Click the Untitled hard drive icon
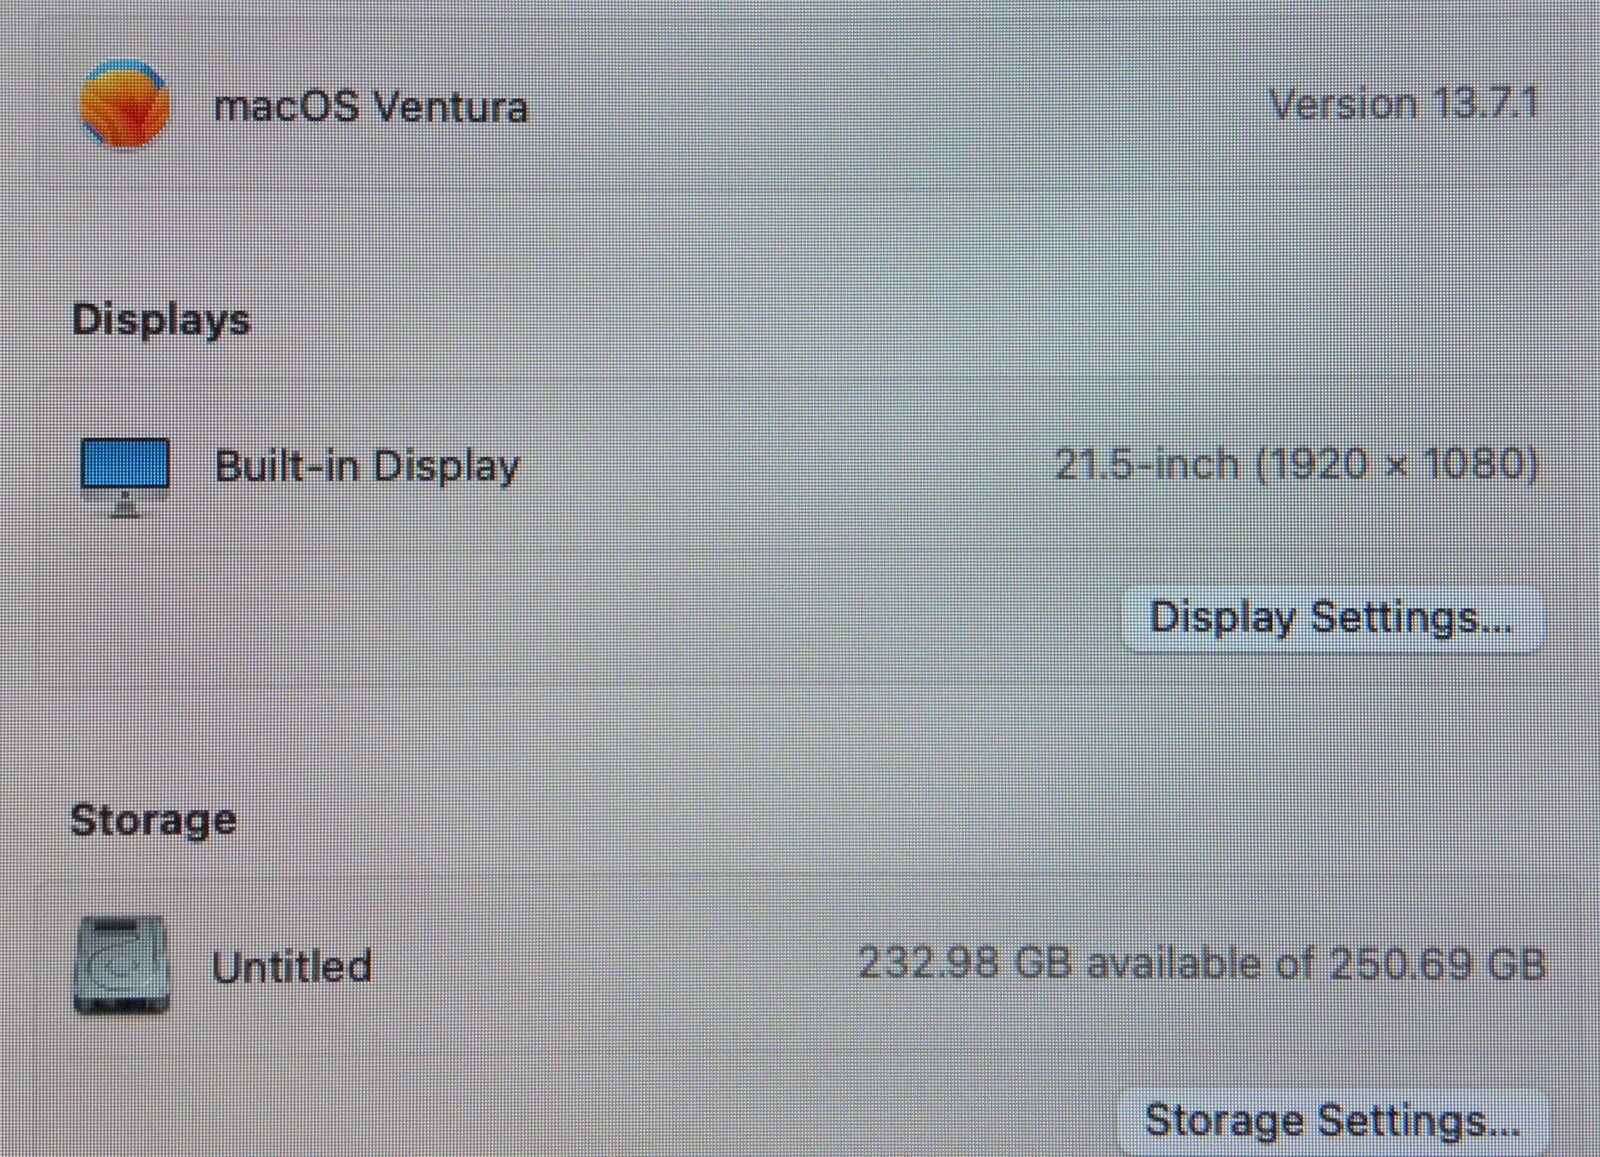 (122, 965)
